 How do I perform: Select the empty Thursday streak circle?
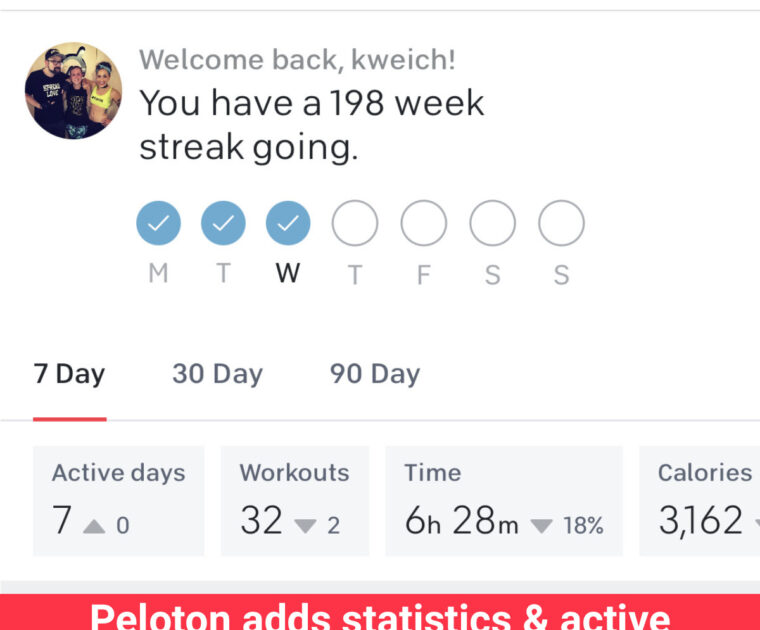(x=354, y=223)
